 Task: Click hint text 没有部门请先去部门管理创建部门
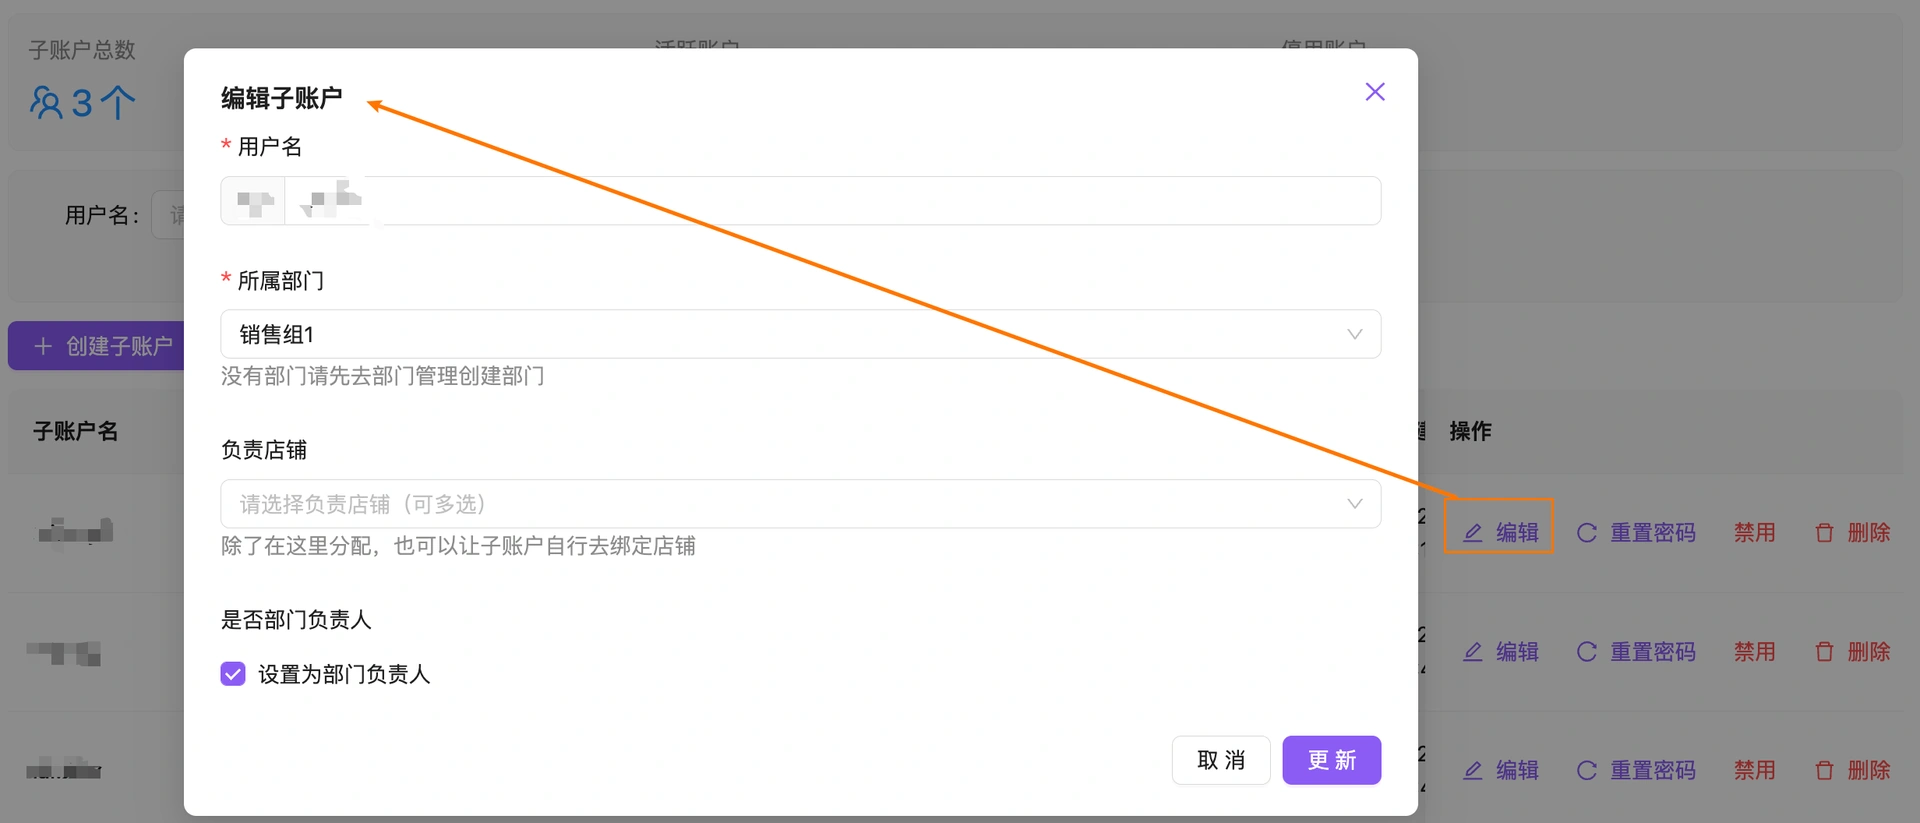(383, 376)
